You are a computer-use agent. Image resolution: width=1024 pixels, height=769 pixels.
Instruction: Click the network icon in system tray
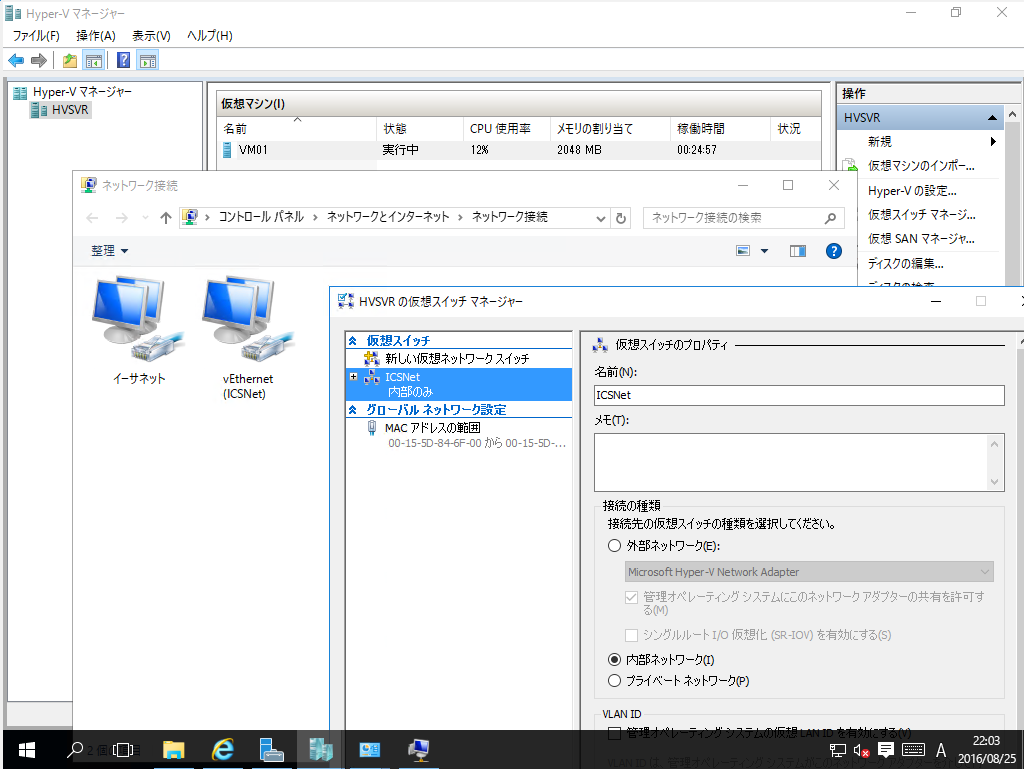[838, 751]
